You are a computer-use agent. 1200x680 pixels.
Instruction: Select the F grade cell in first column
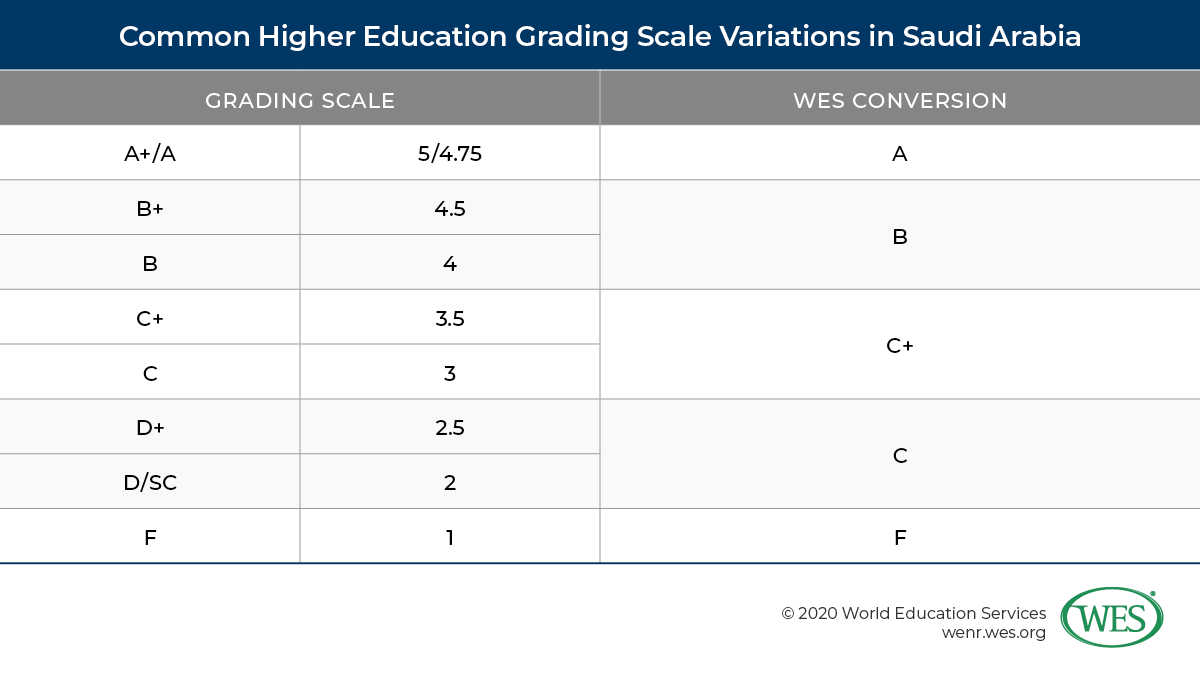[150, 537]
